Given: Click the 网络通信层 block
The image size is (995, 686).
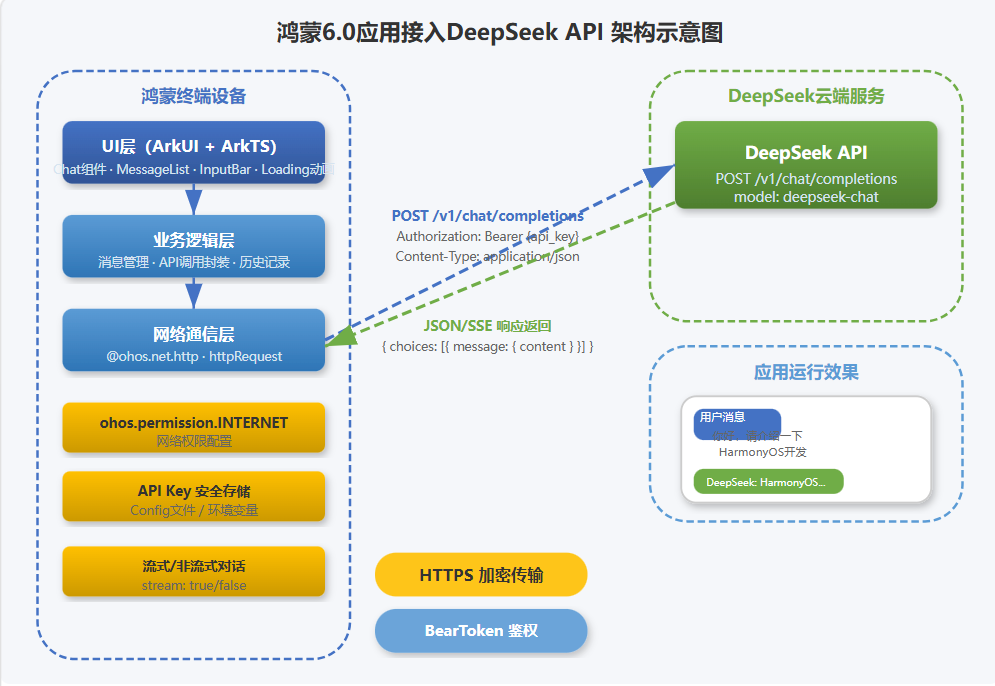Looking at the screenshot, I should point(194,340).
